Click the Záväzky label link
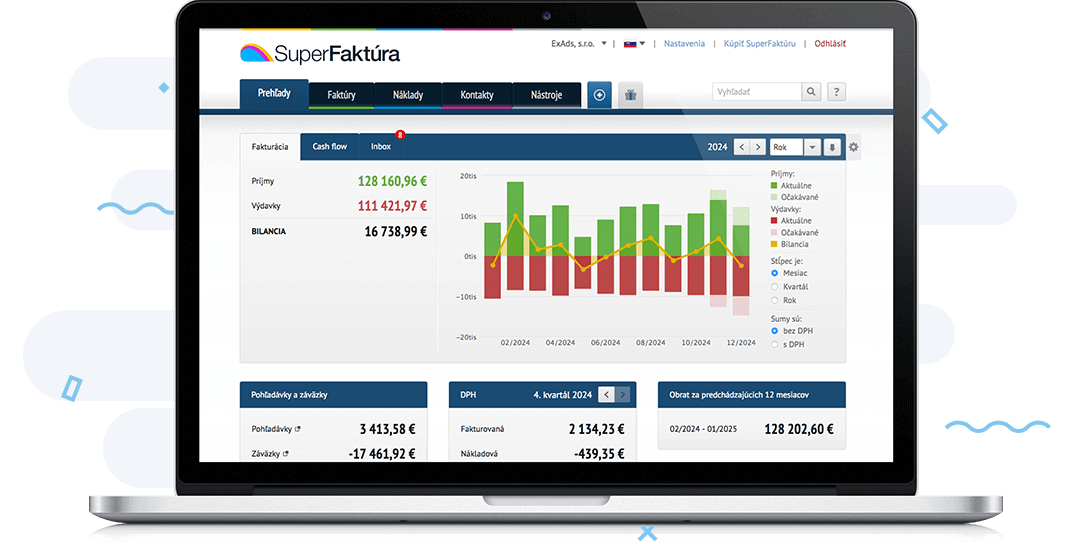This screenshot has height=544, width=1090. click(266, 454)
